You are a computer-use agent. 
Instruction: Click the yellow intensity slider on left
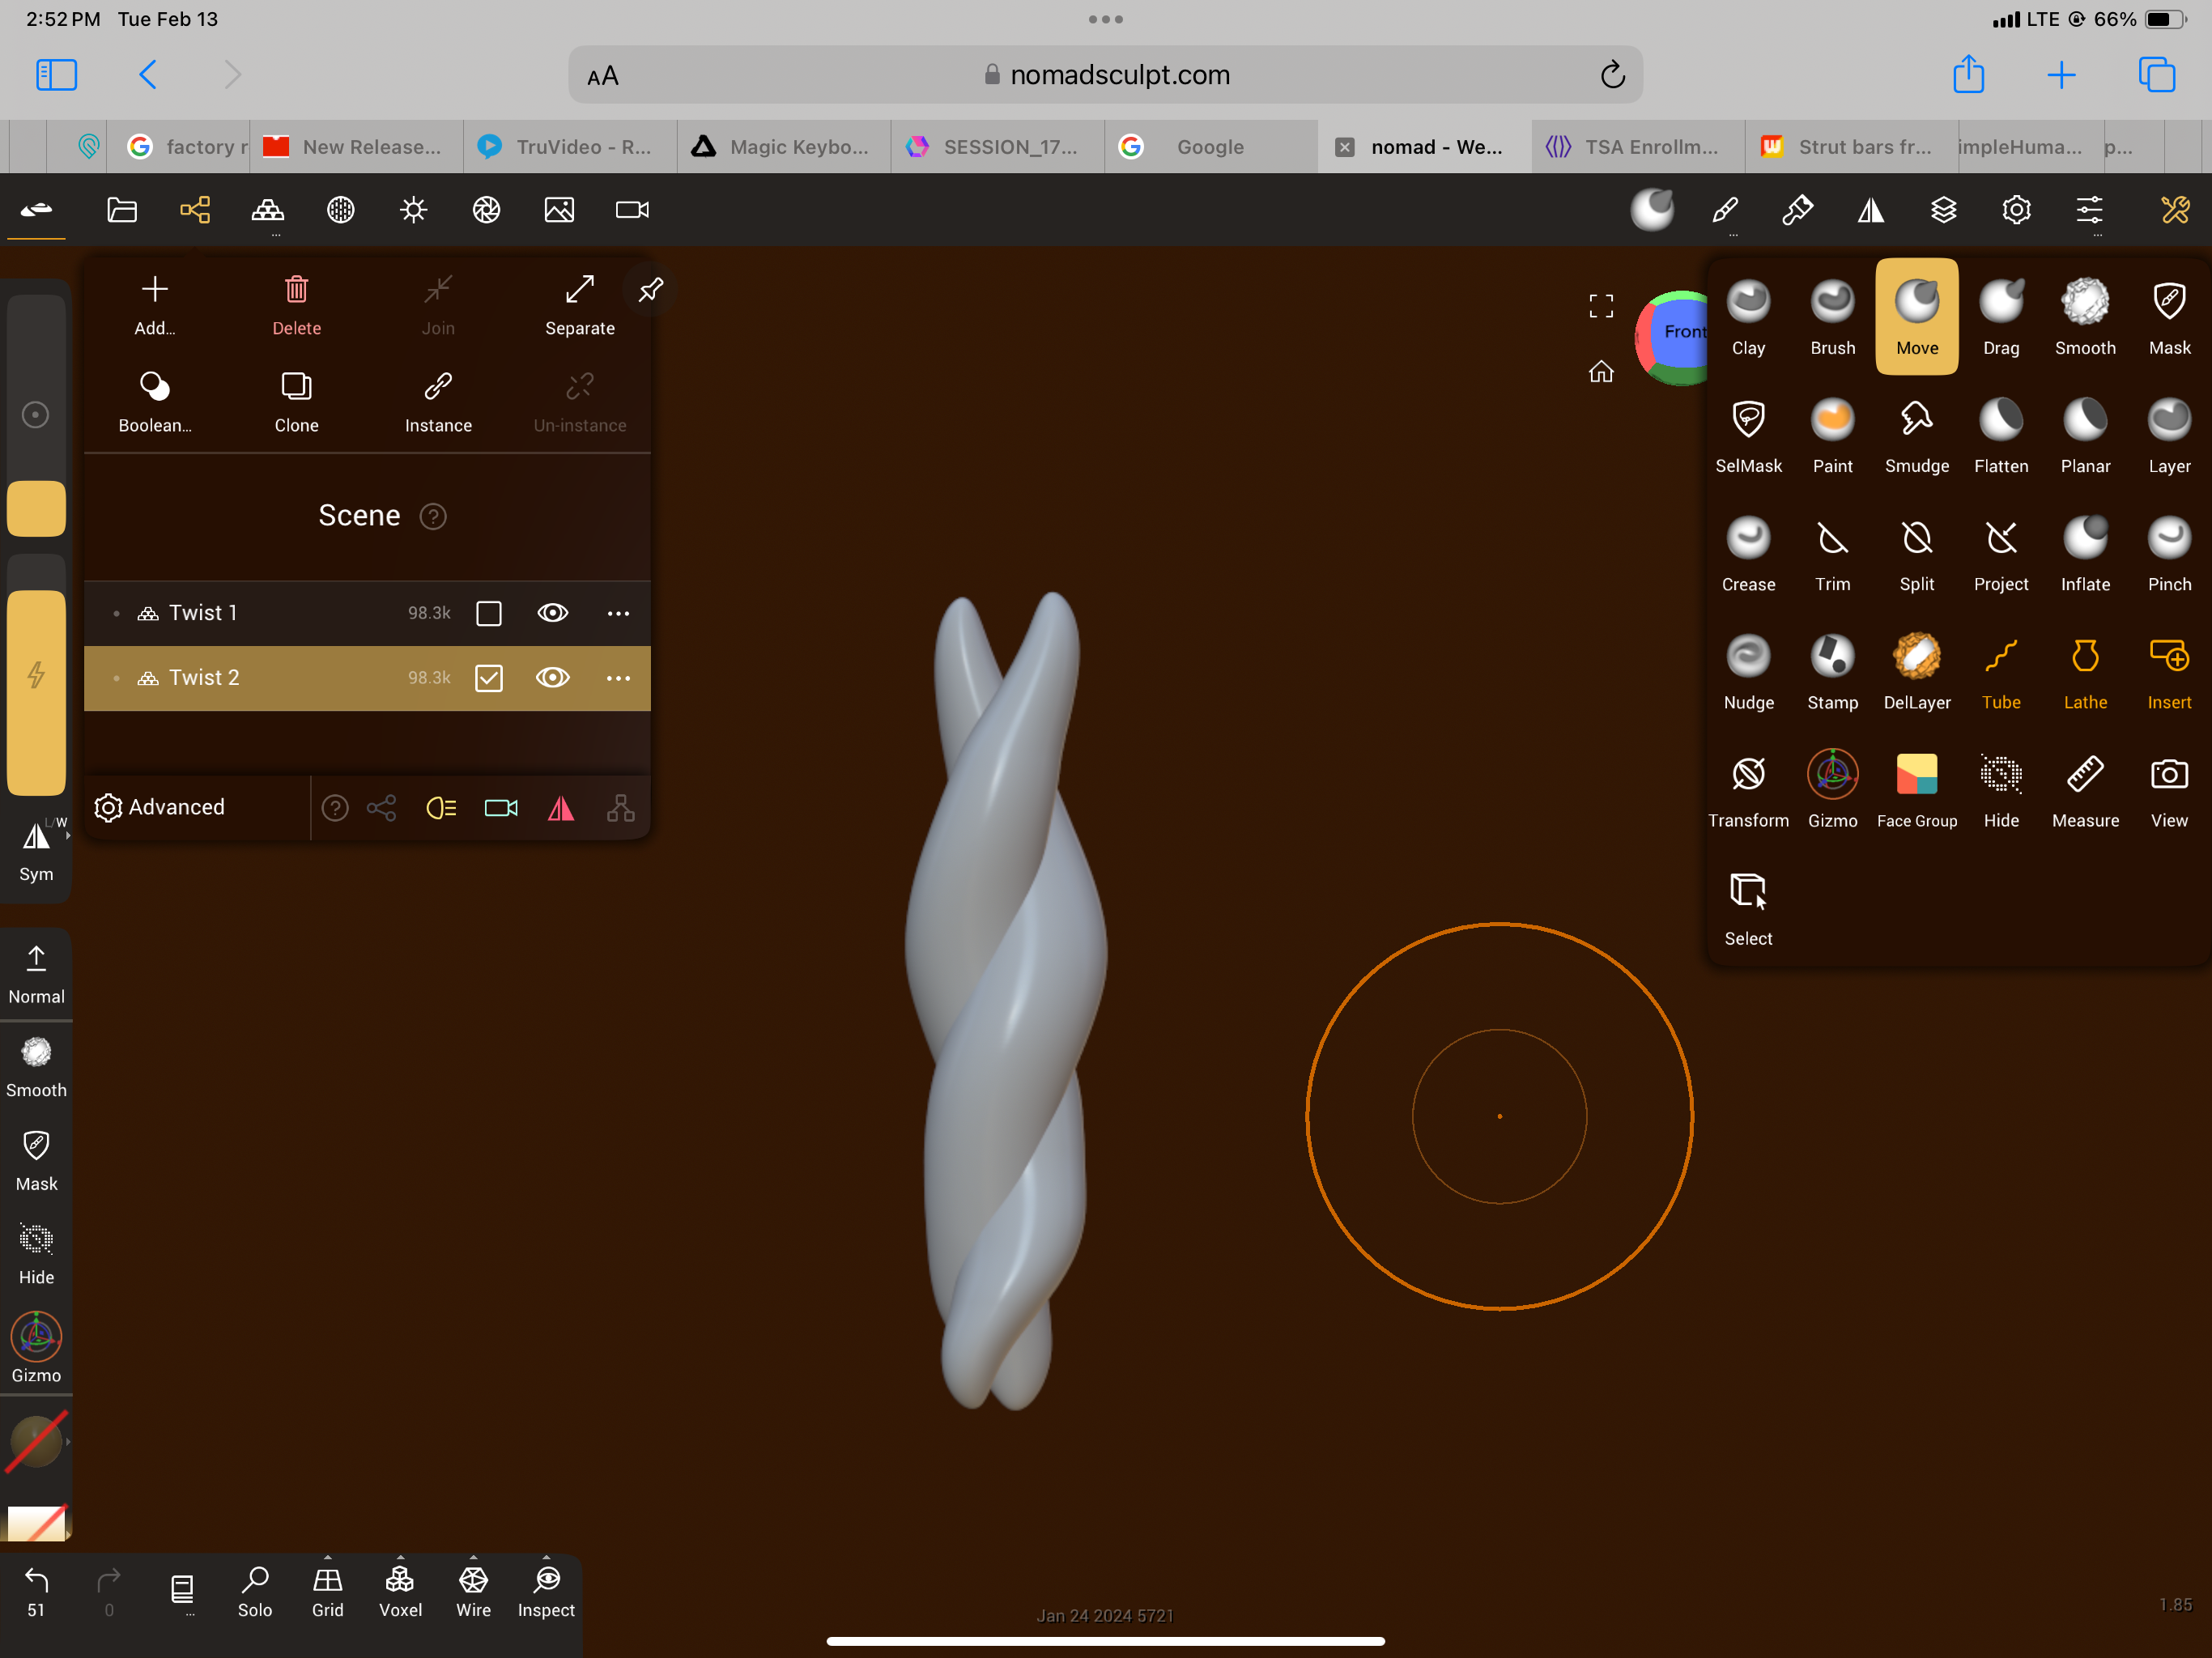pyautogui.click(x=37, y=690)
